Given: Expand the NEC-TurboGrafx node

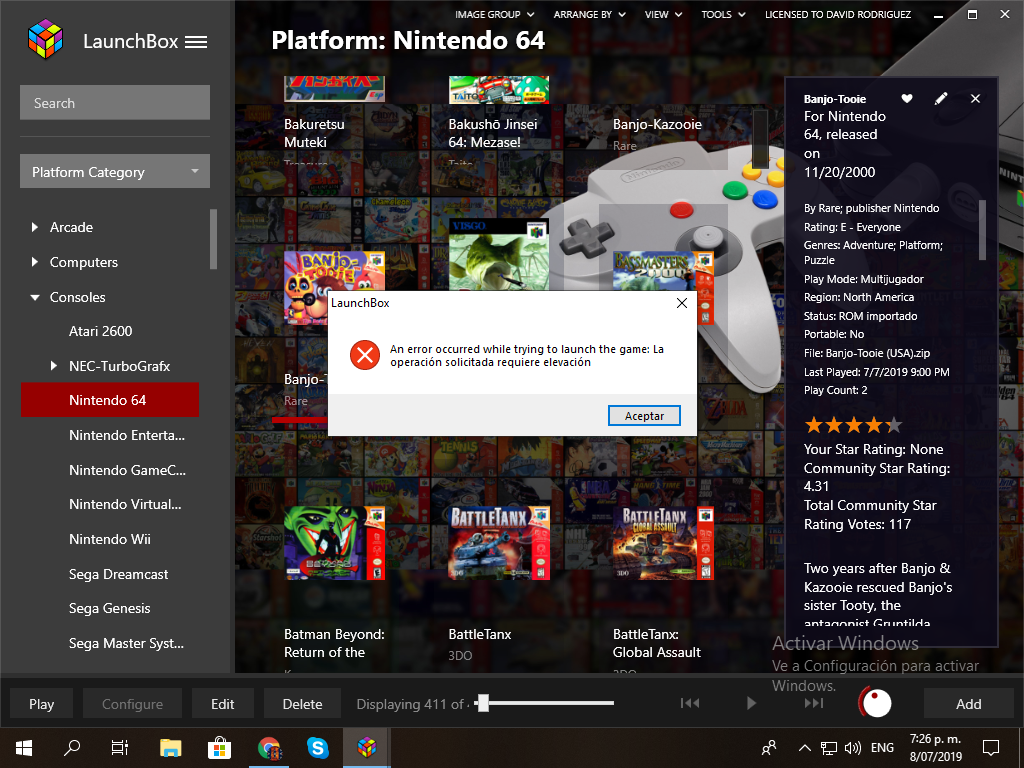Looking at the screenshot, I should coord(54,366).
